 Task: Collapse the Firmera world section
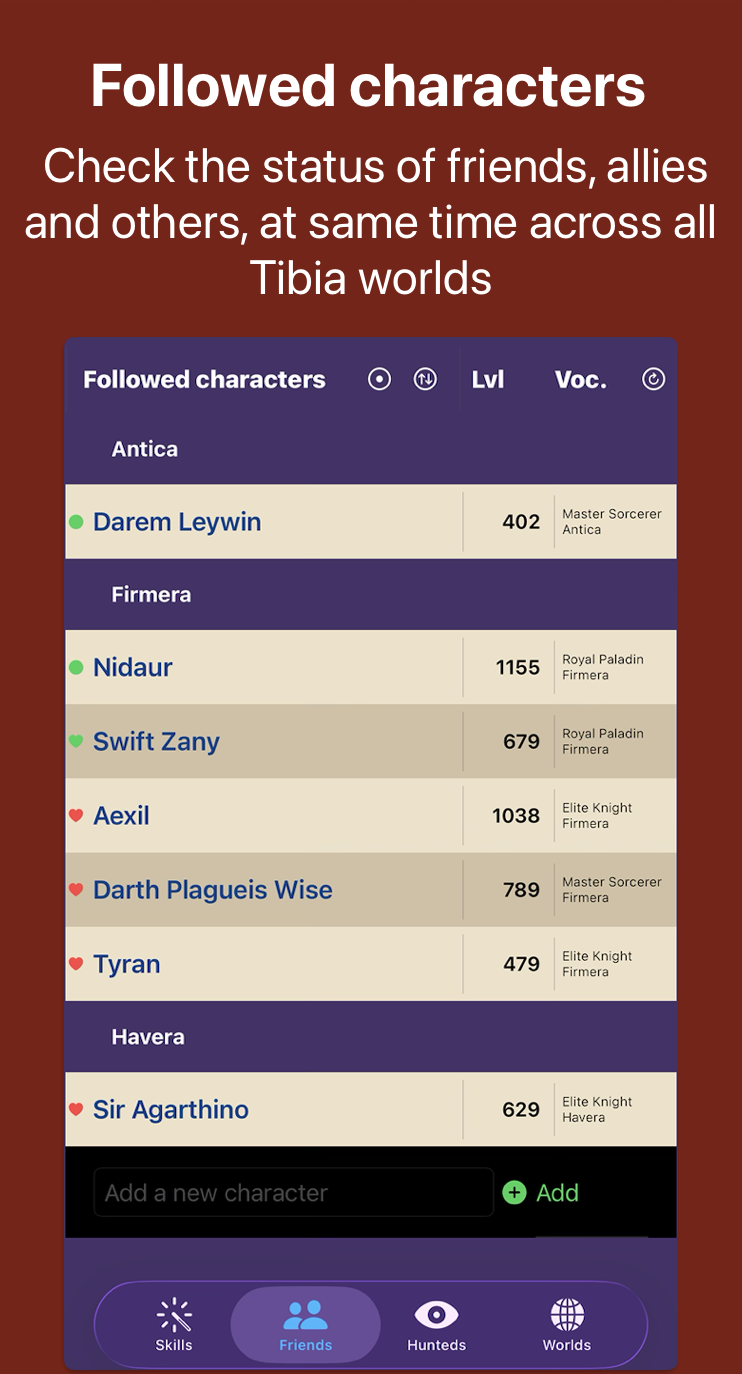click(151, 594)
